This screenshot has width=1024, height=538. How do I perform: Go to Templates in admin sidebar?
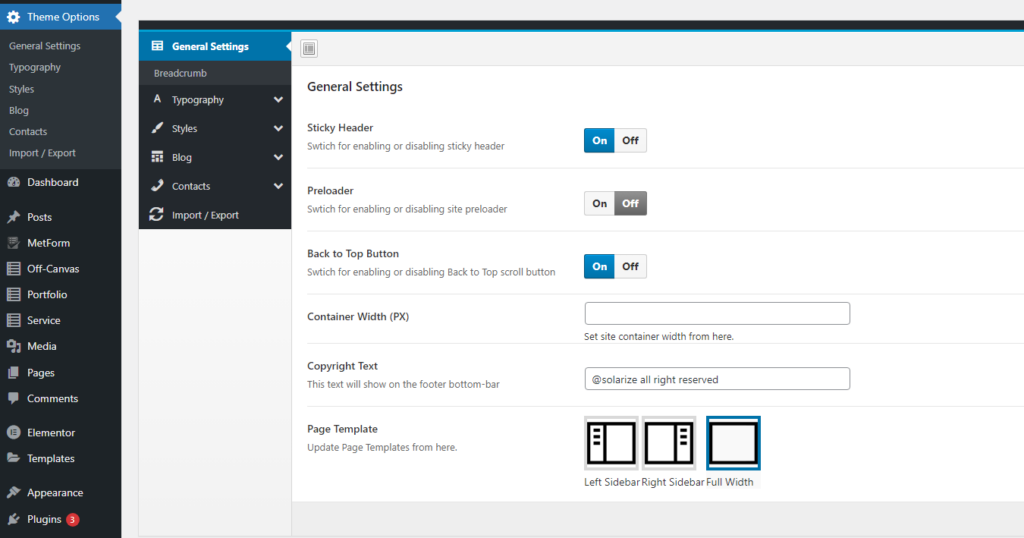50,459
